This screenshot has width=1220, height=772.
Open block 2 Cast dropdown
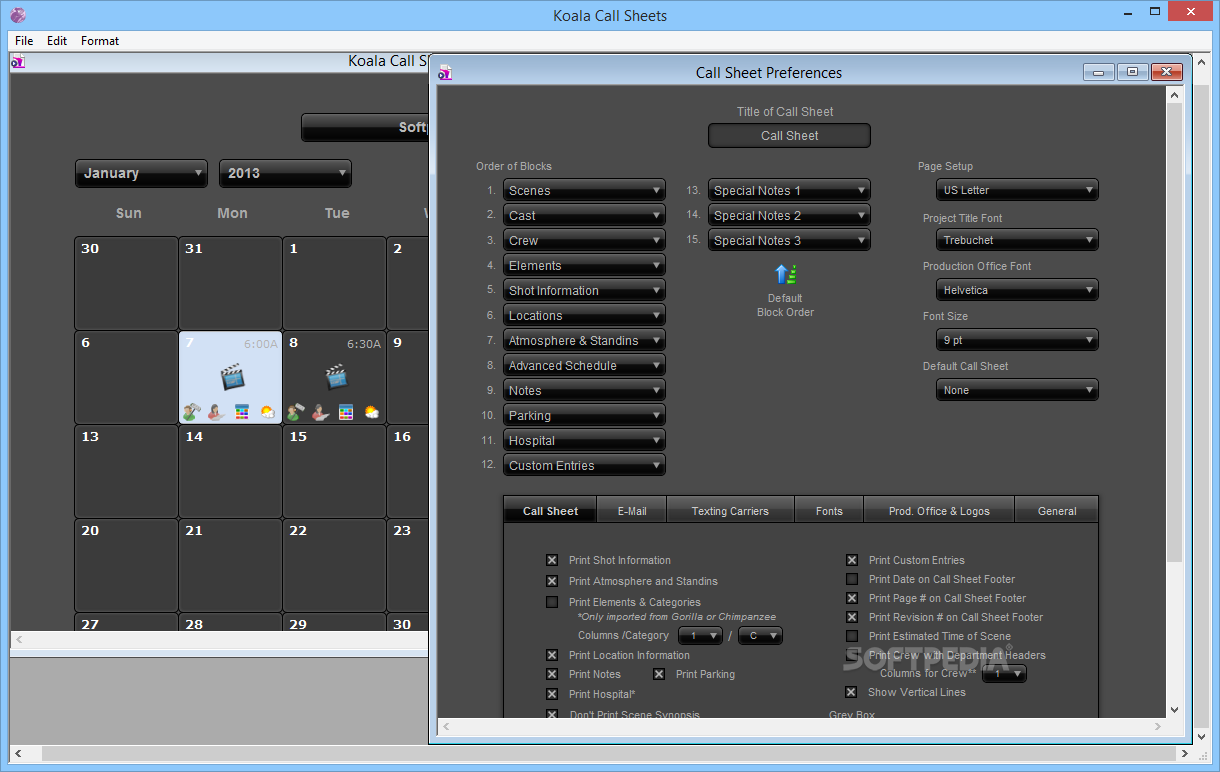584,215
